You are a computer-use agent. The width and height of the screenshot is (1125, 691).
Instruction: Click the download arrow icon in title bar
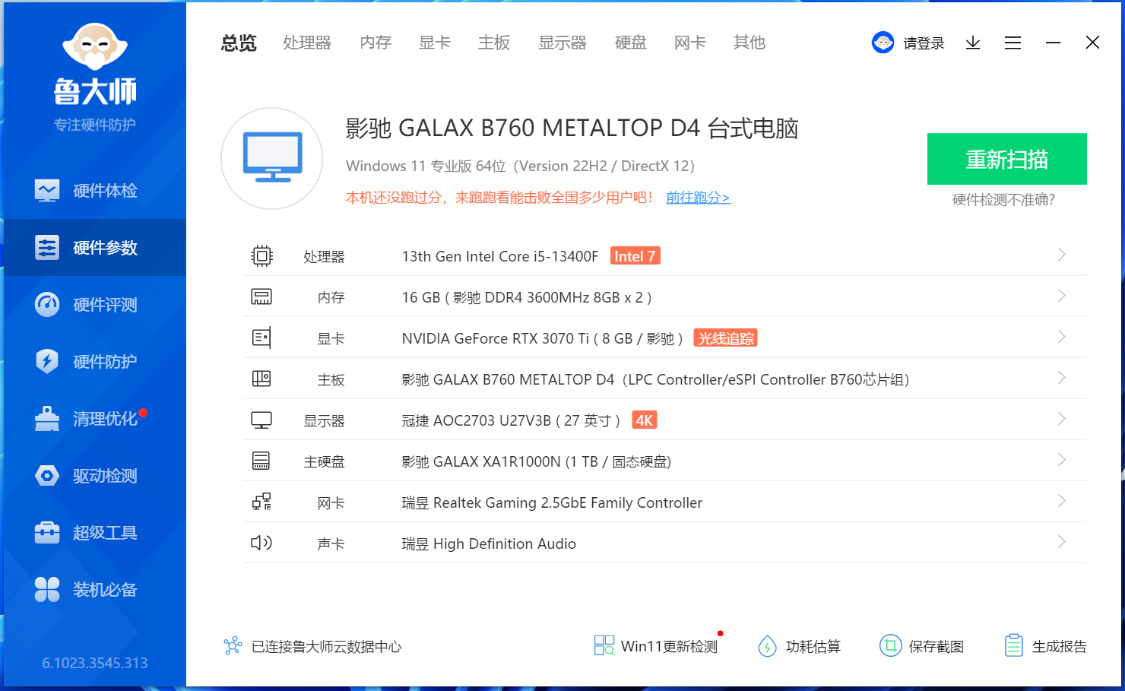[x=973, y=43]
